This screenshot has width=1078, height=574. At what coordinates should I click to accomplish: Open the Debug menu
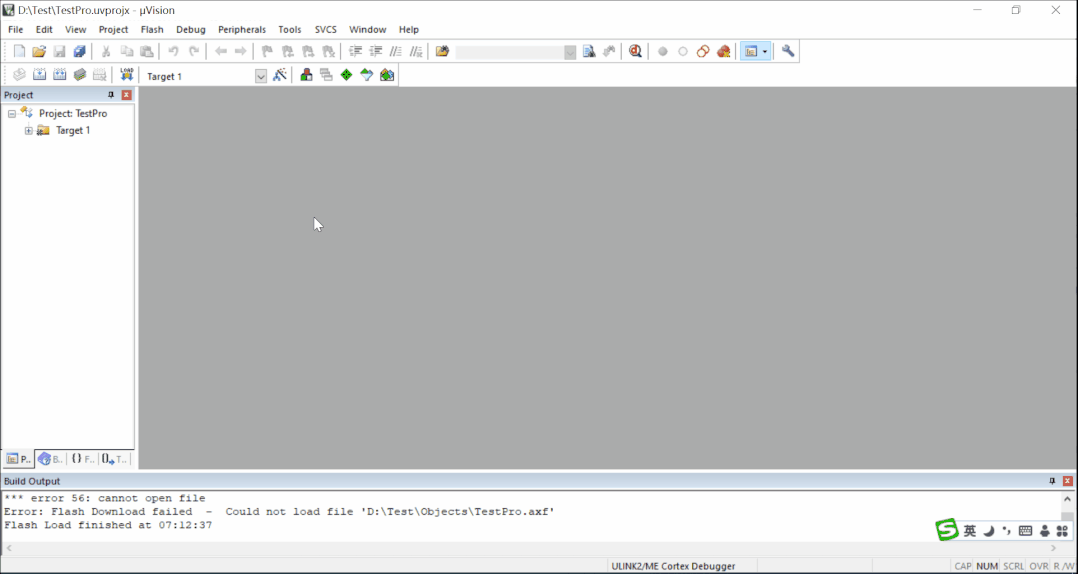click(190, 30)
